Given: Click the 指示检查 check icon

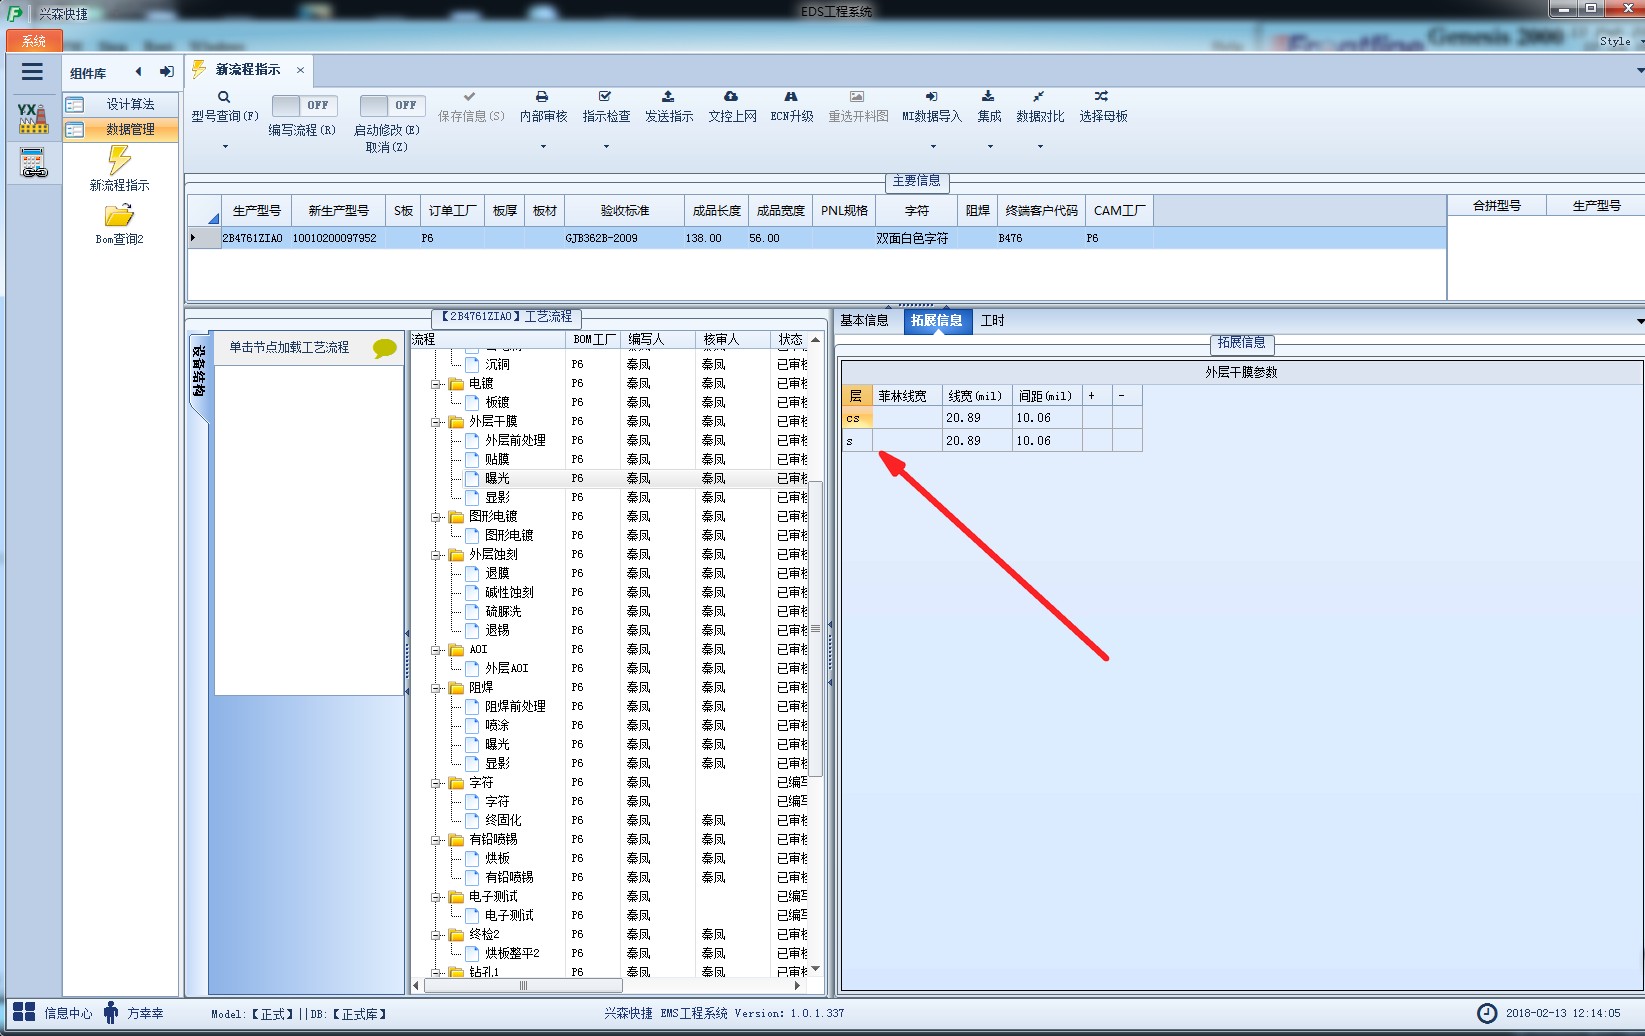Looking at the screenshot, I should pos(605,97).
